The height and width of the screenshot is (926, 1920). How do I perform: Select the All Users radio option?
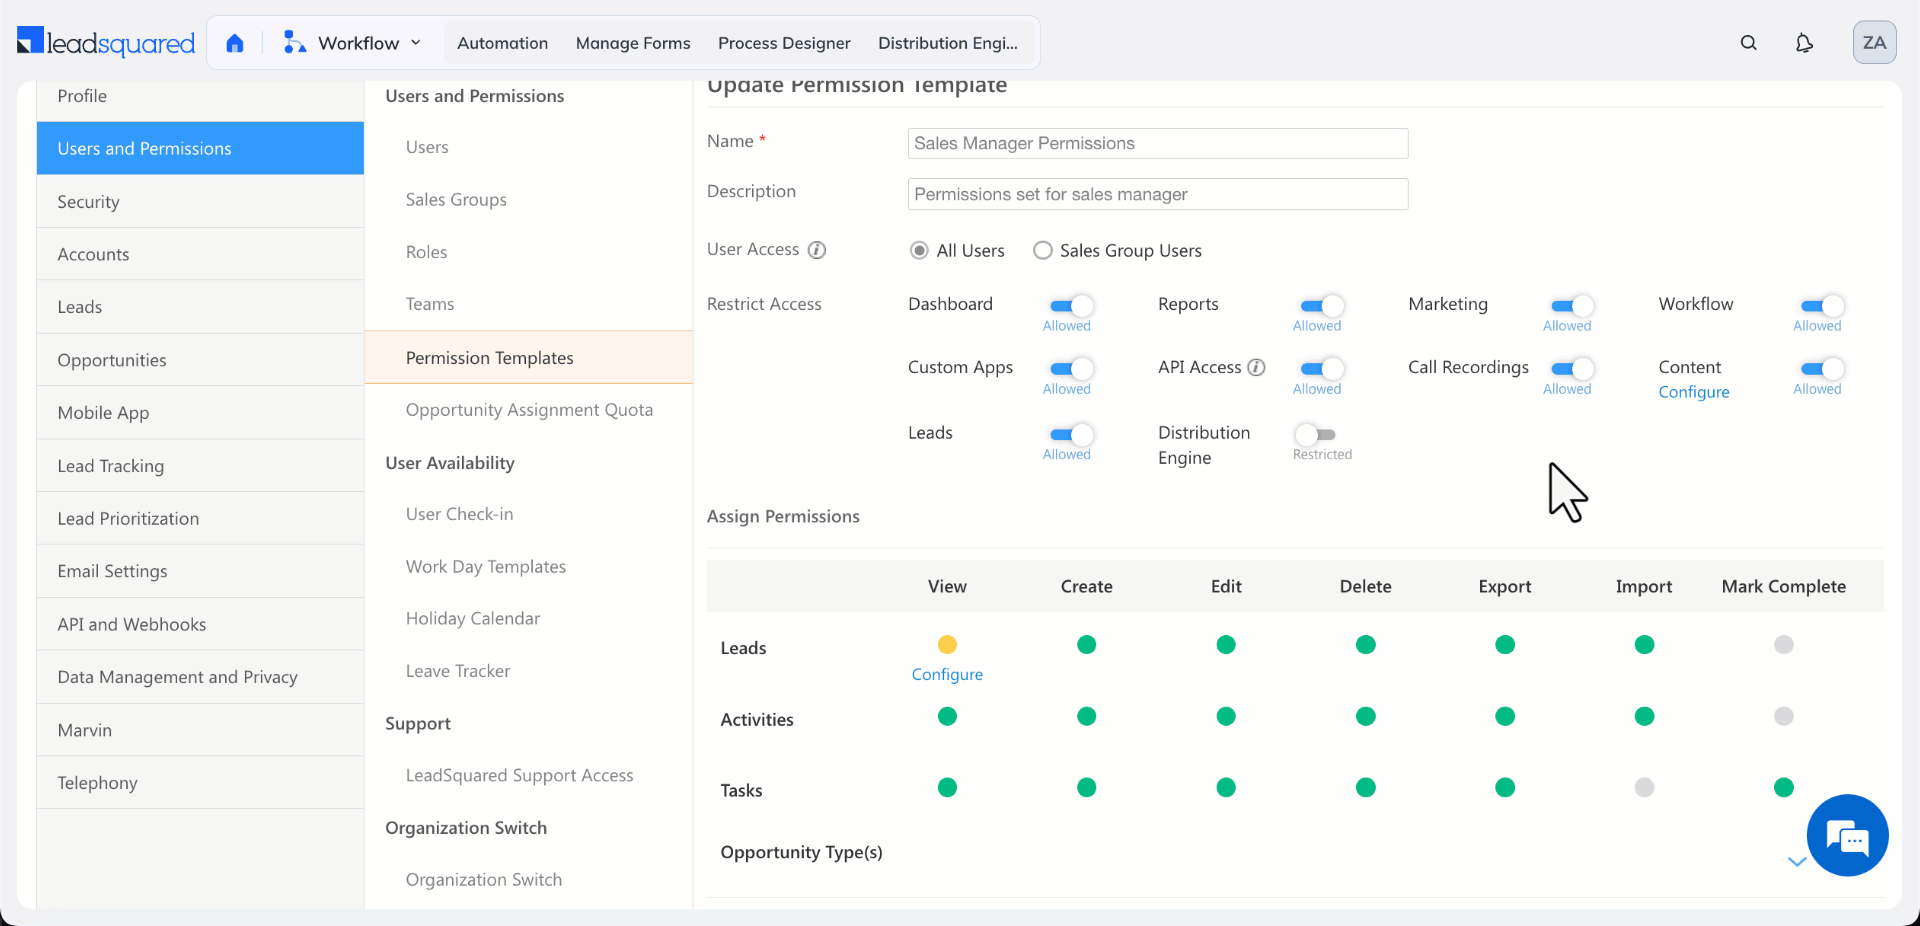tap(919, 250)
